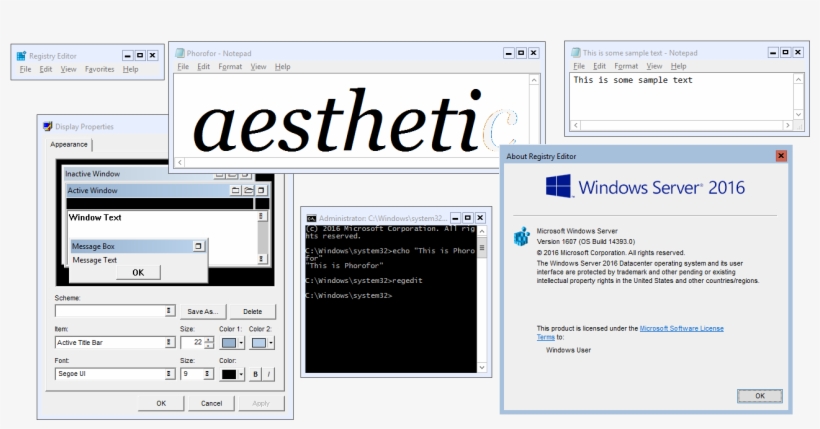Open View menu in Phorofor Notepad

pos(258,66)
